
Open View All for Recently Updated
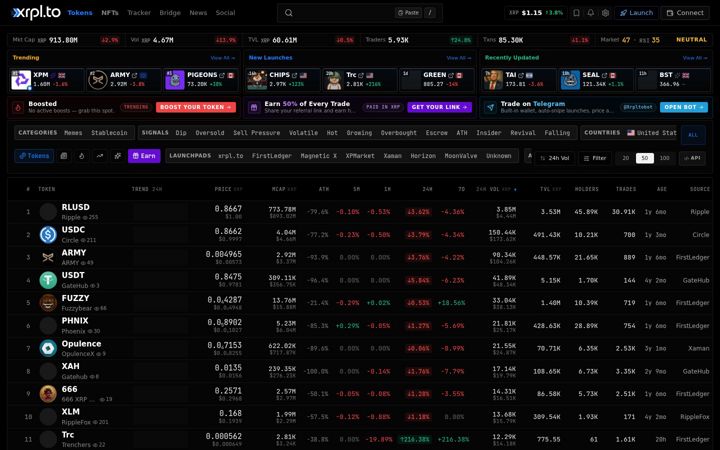click(x=695, y=58)
